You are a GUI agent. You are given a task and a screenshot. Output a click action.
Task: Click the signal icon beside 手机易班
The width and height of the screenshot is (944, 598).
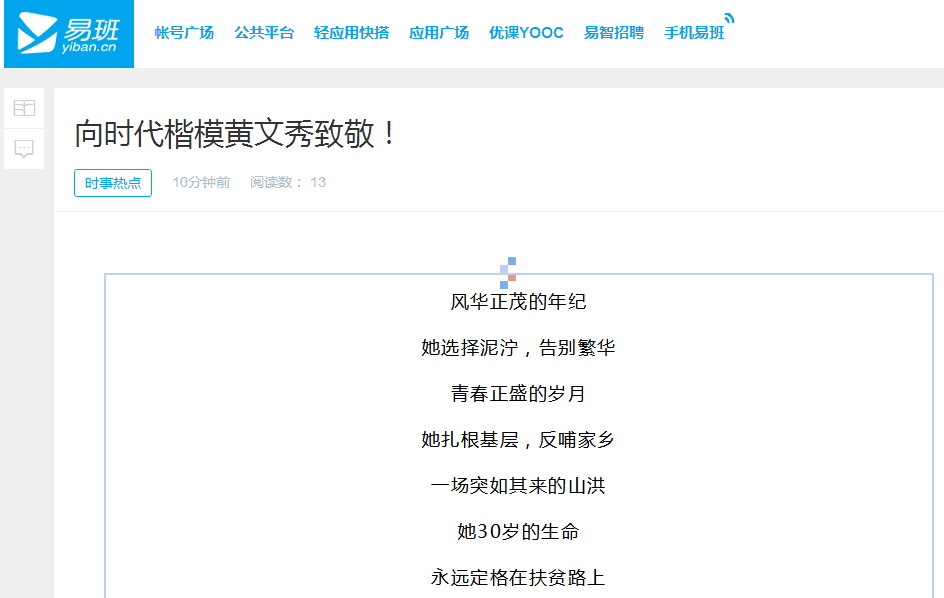pyautogui.click(x=730, y=18)
